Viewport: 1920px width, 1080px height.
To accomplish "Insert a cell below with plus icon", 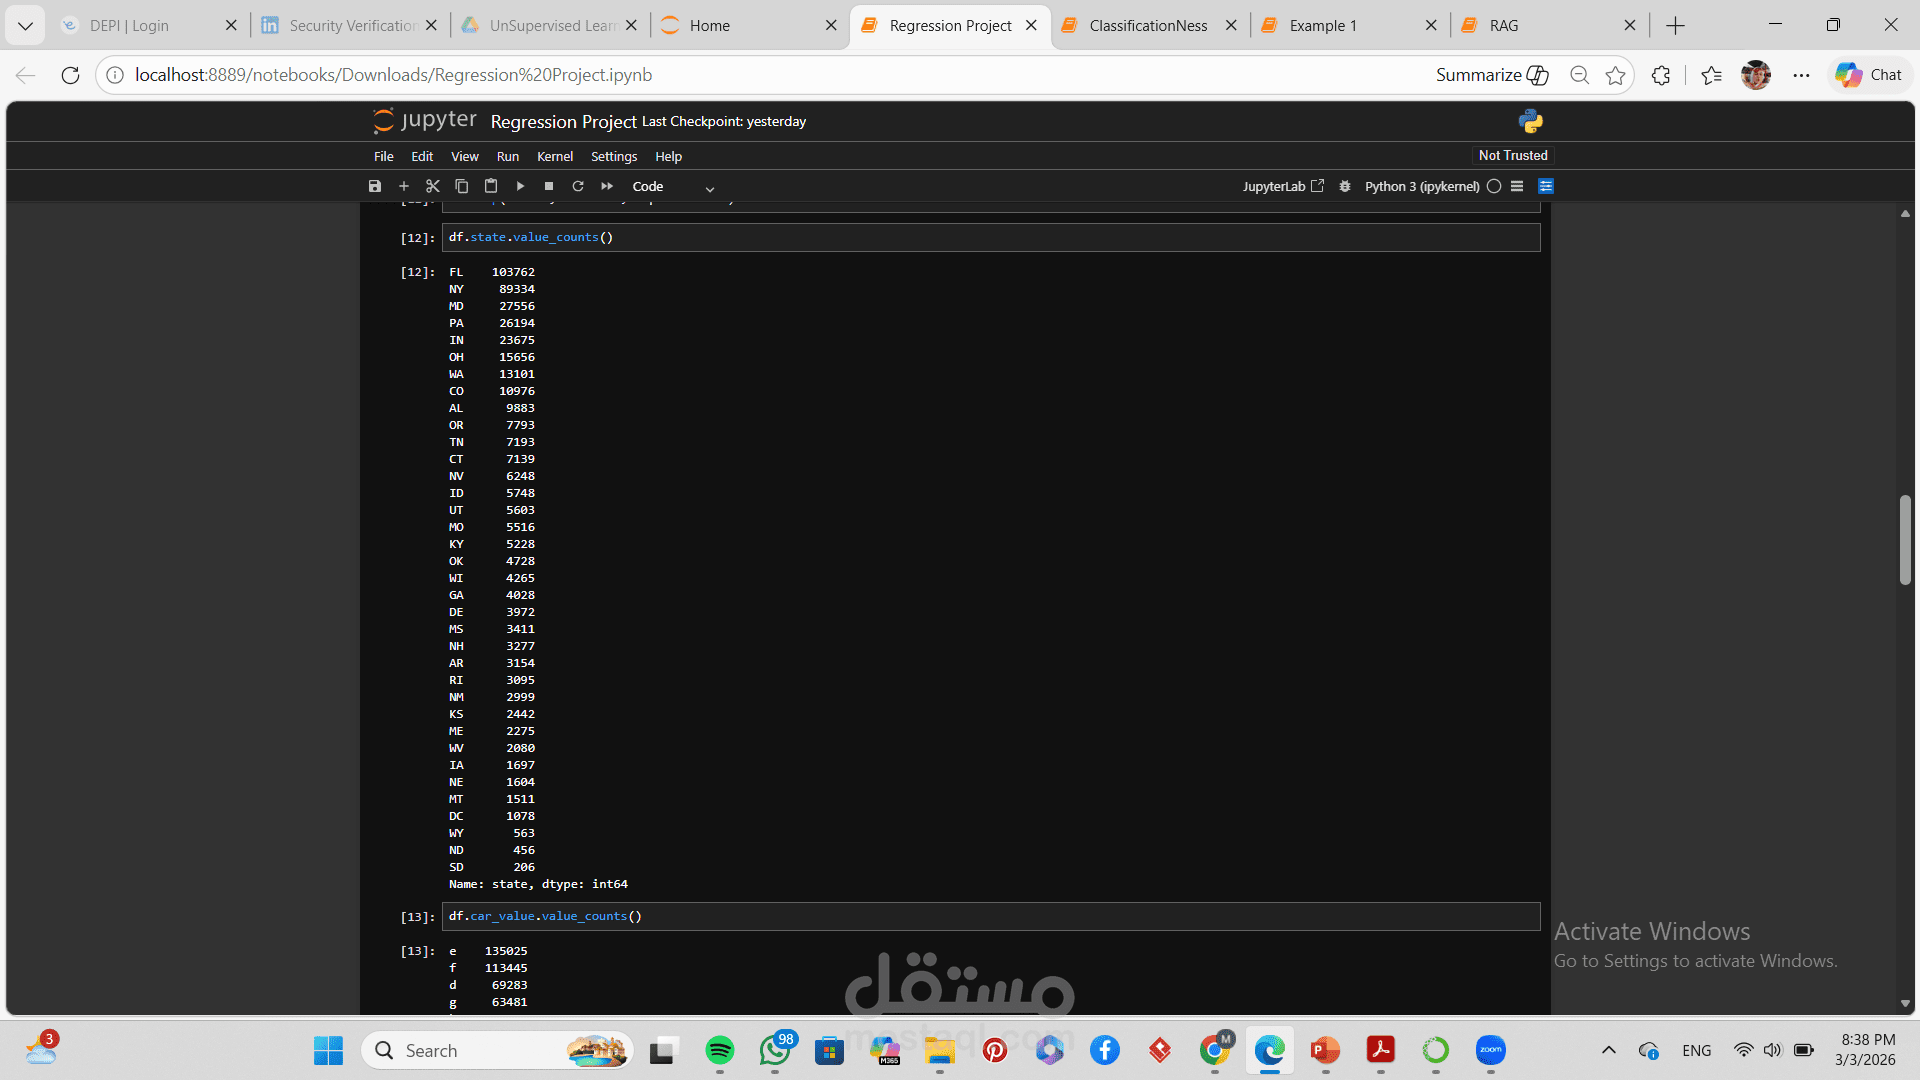I will [404, 186].
